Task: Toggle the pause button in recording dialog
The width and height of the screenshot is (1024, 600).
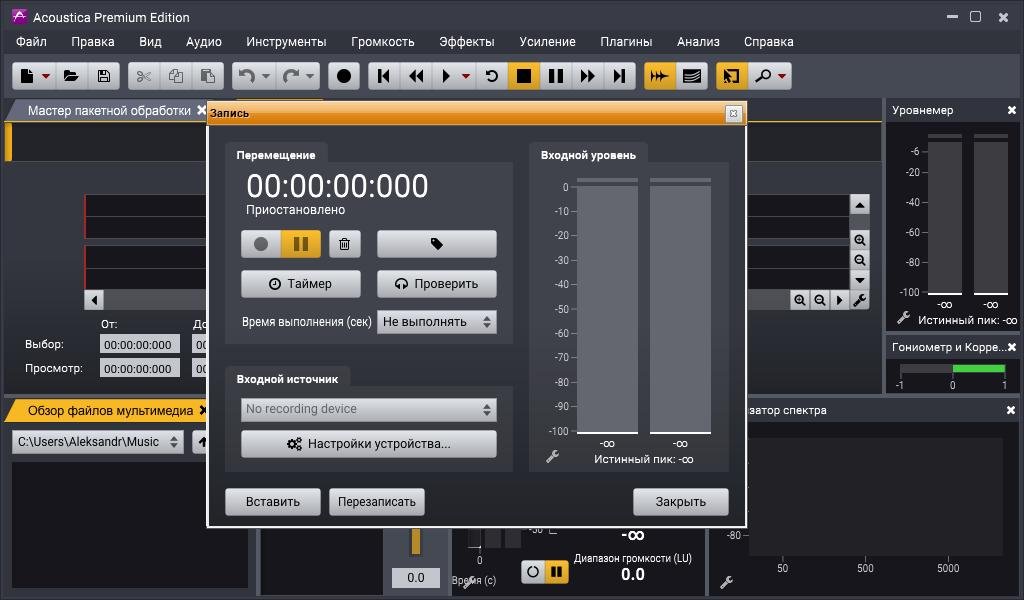Action: pyautogui.click(x=301, y=244)
